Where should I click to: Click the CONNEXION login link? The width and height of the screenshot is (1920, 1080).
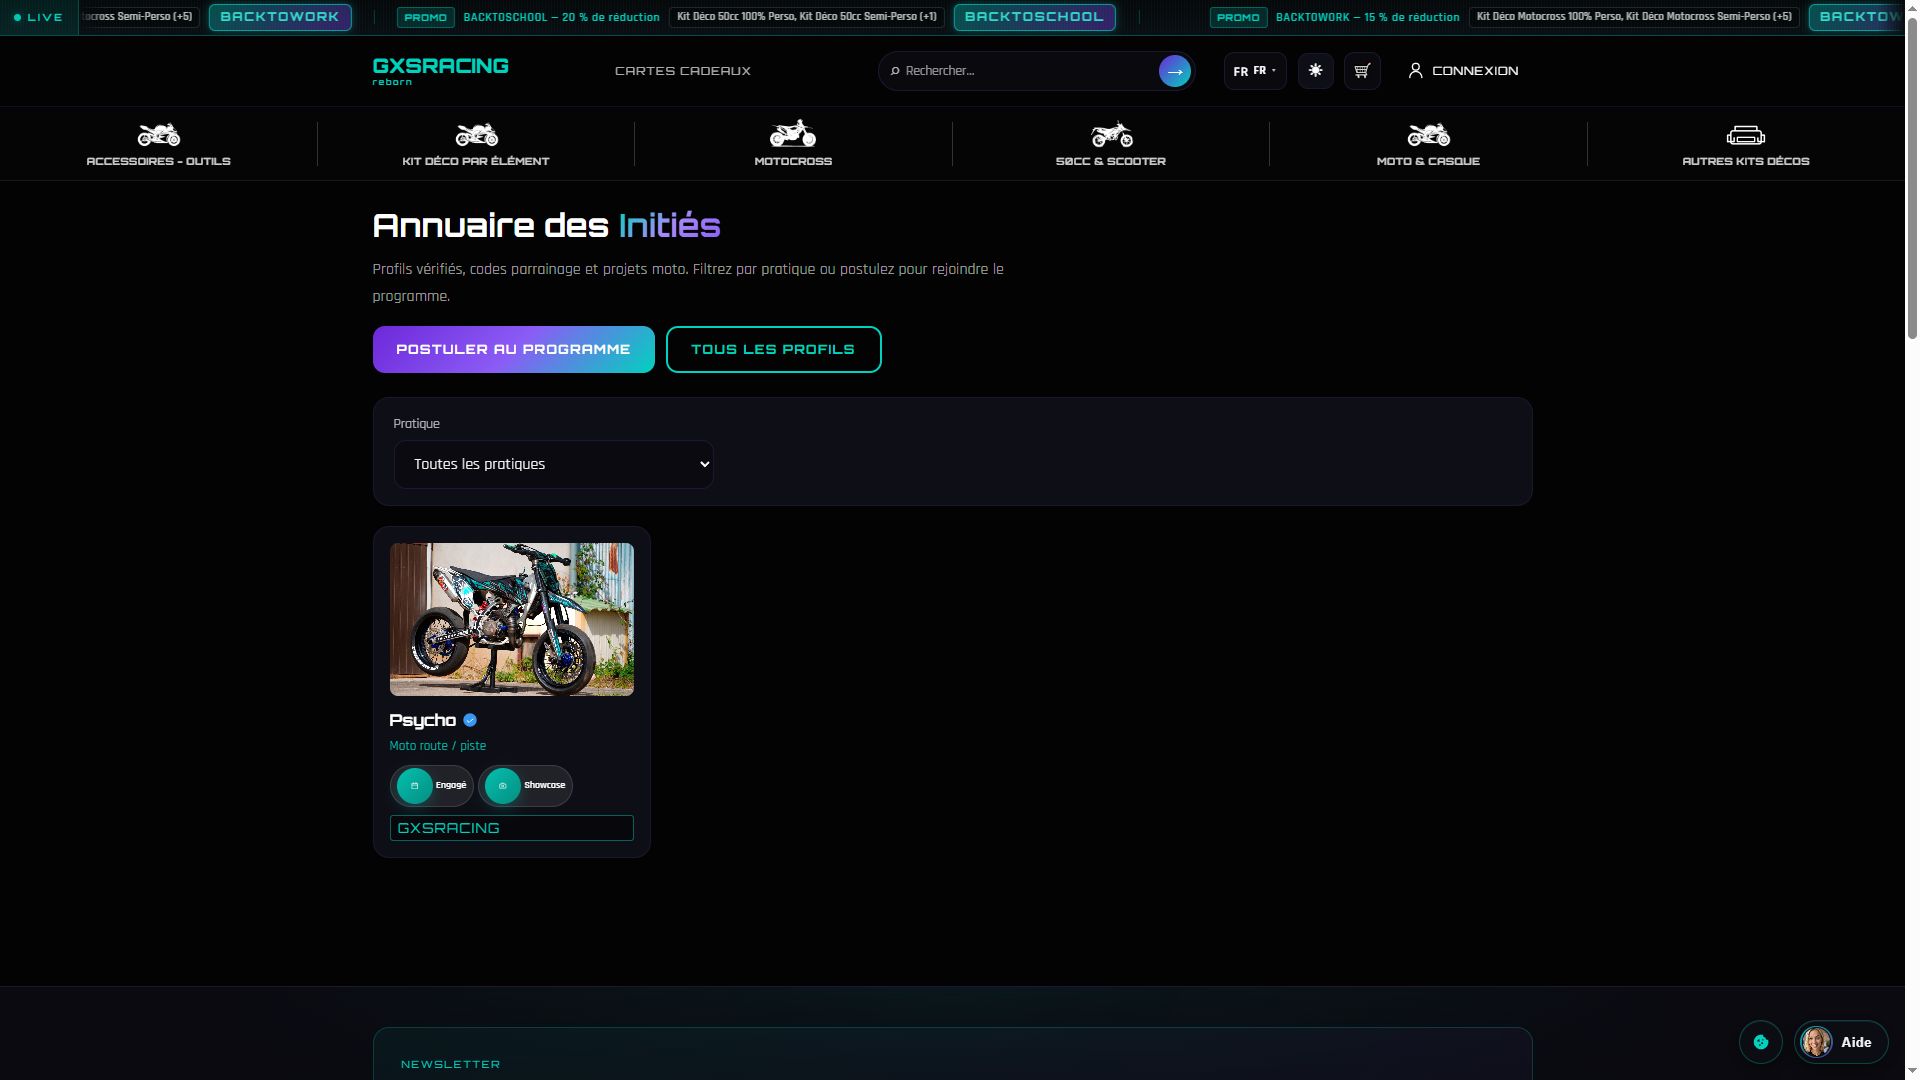(x=1463, y=71)
